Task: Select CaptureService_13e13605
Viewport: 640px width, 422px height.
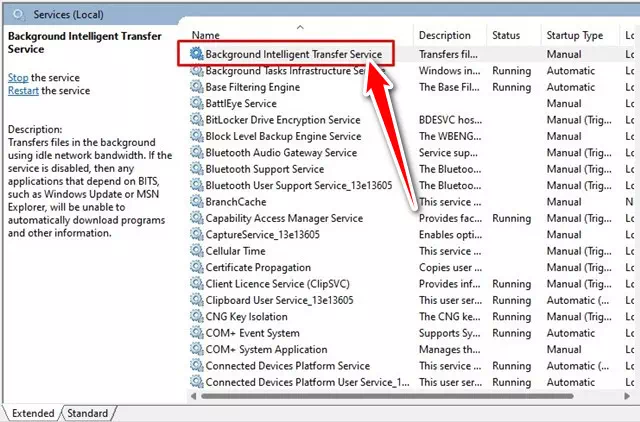Action: click(262, 235)
